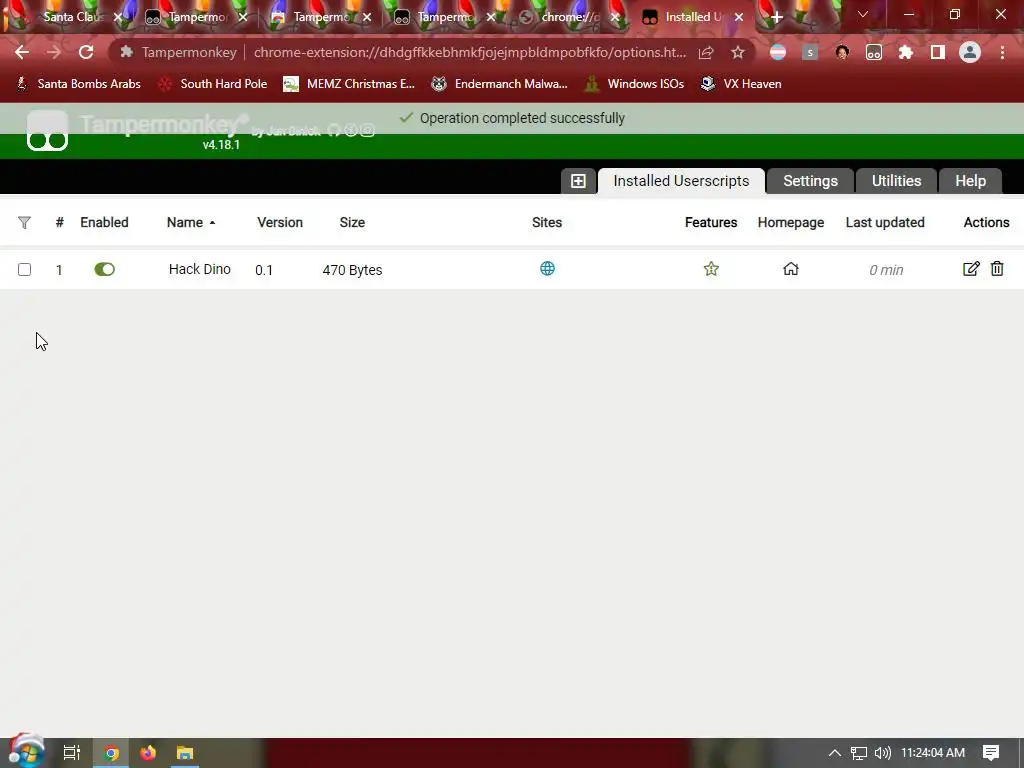This screenshot has height=768, width=1024.
Task: Sort by Size column header
Action: pos(351,223)
